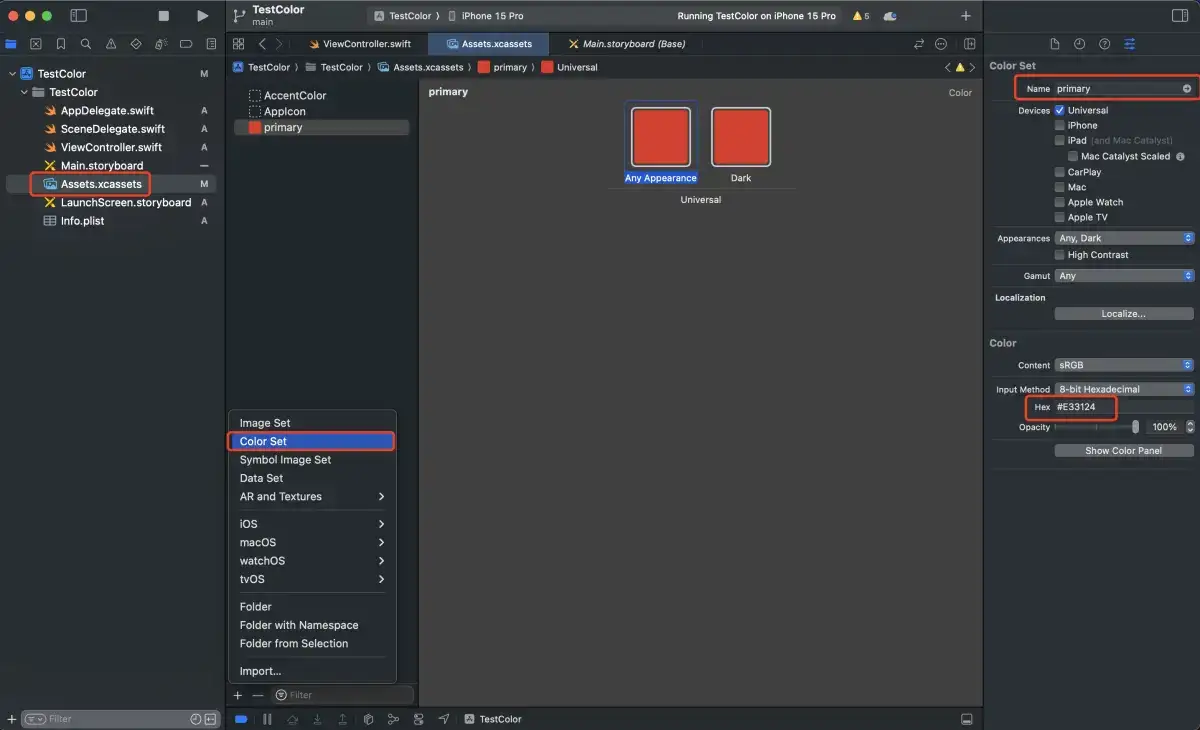Click the Simulate Location icon in the debug bar
Image resolution: width=1200 pixels, height=730 pixels.
pos(443,718)
